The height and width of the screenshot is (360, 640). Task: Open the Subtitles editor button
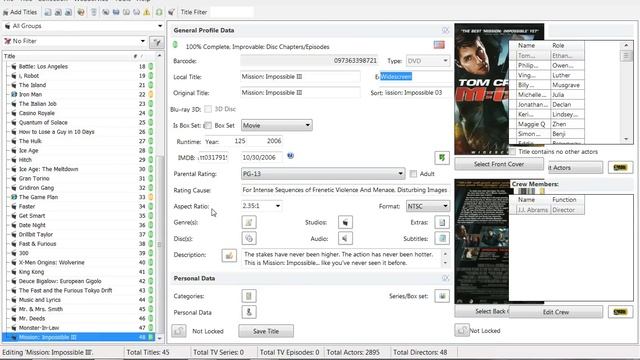click(x=442, y=238)
